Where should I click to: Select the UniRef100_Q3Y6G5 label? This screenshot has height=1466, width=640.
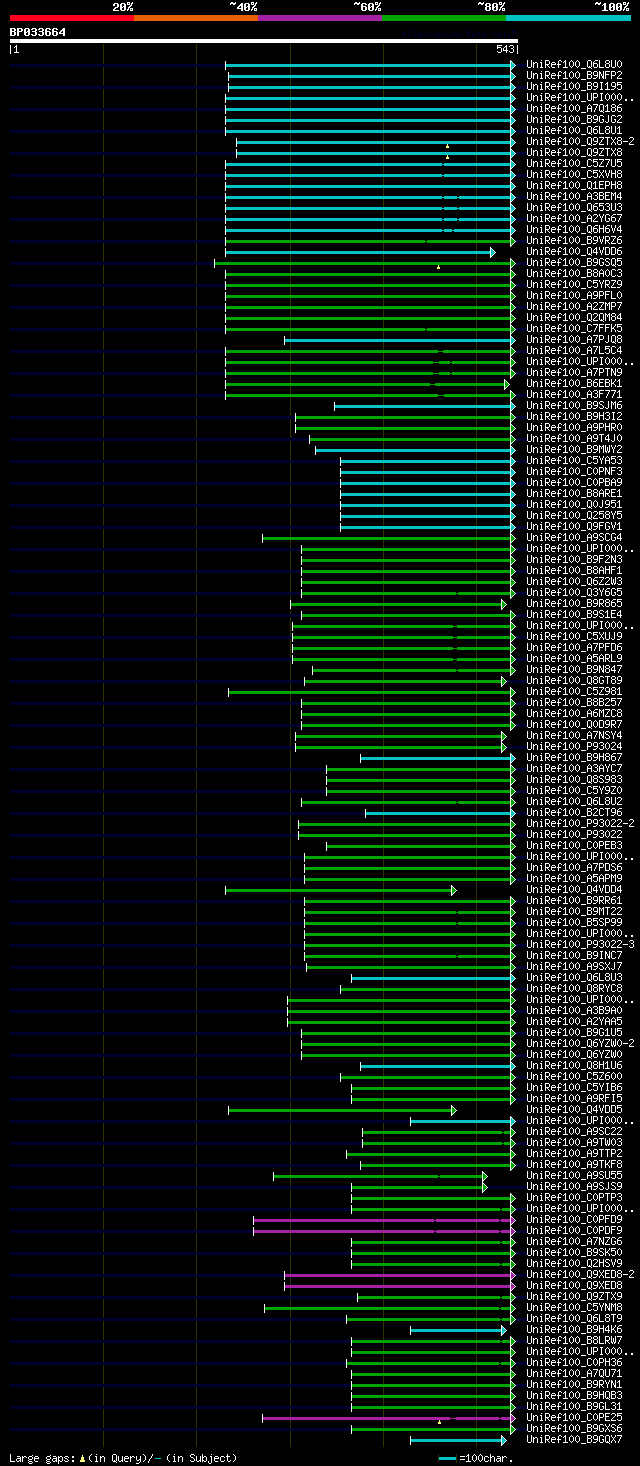pyautogui.click(x=574, y=593)
